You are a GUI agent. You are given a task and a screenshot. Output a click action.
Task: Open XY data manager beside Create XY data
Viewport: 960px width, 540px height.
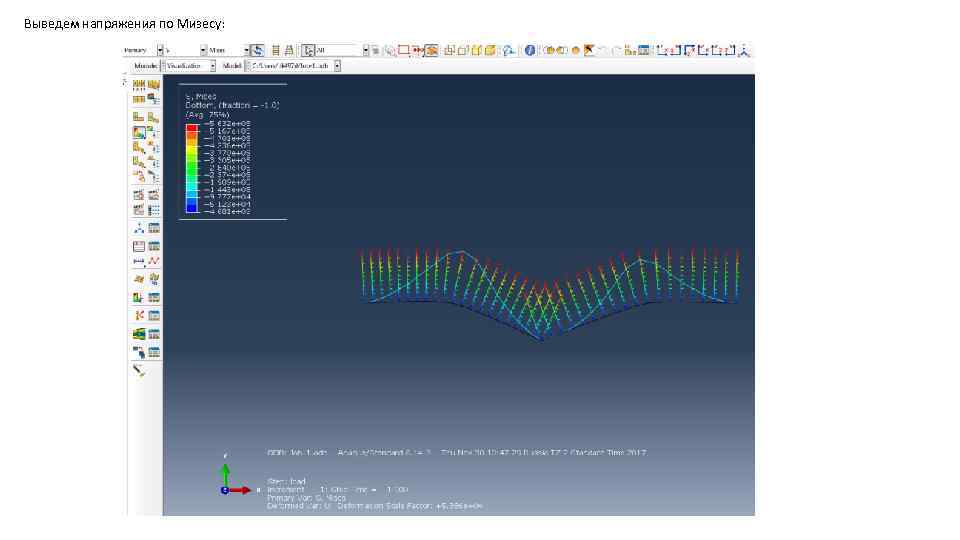pos(153,246)
